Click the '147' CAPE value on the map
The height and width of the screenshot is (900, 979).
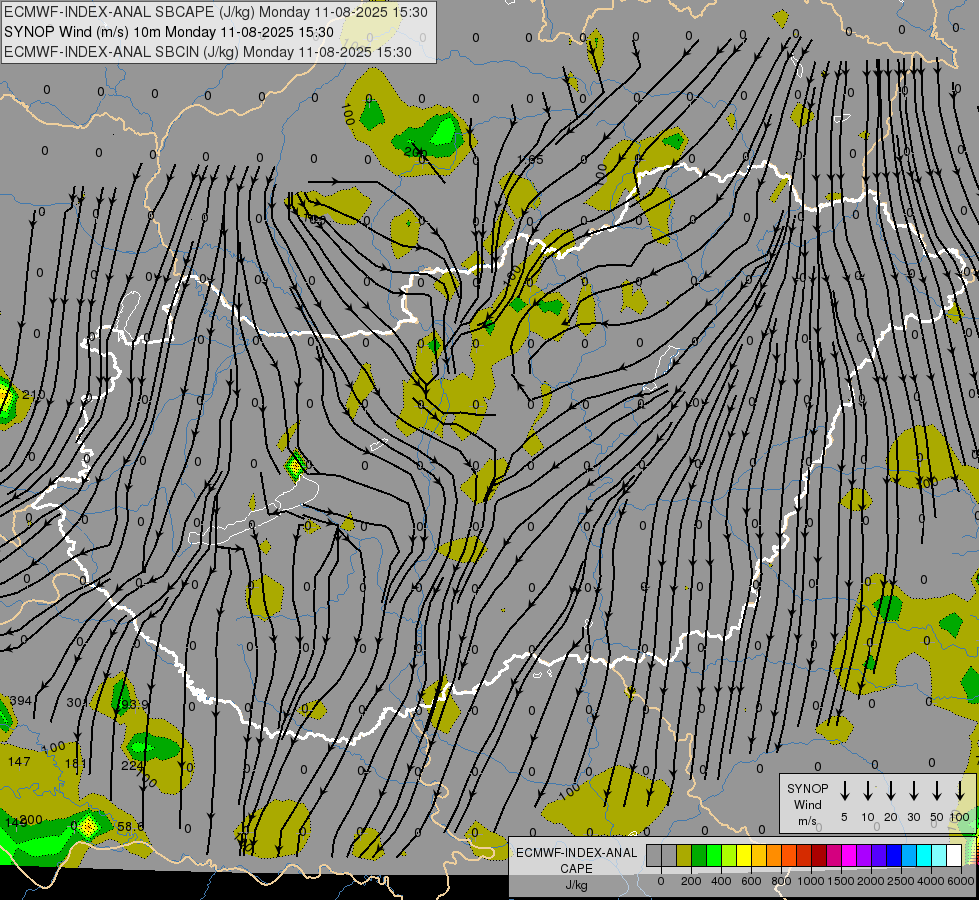tap(19, 761)
